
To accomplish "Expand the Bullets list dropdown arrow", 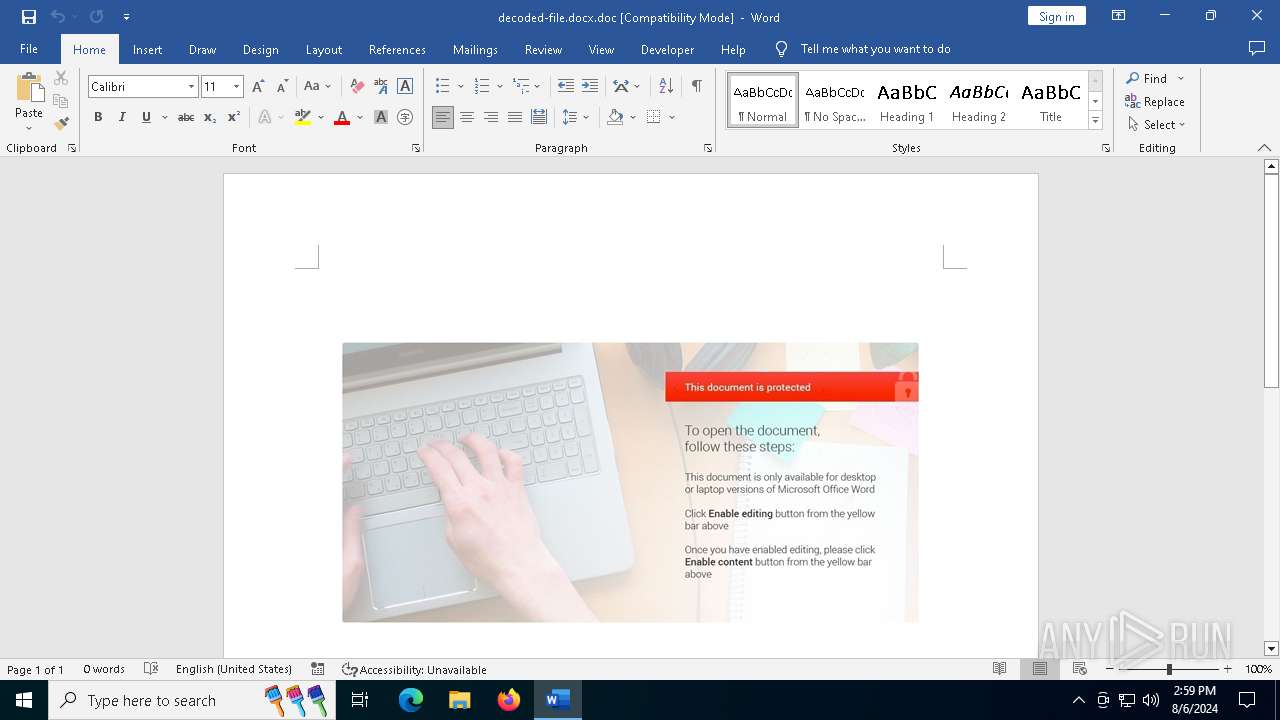I will click(x=460, y=87).
